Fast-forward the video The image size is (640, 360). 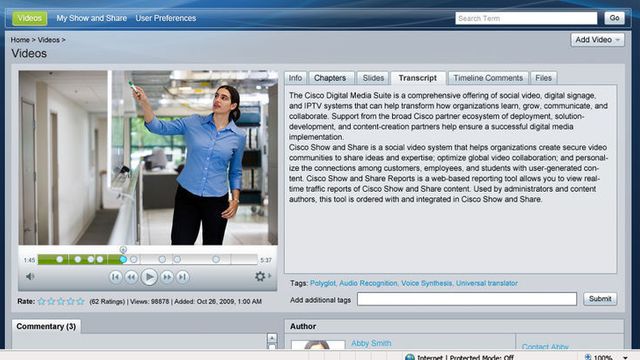coord(167,277)
